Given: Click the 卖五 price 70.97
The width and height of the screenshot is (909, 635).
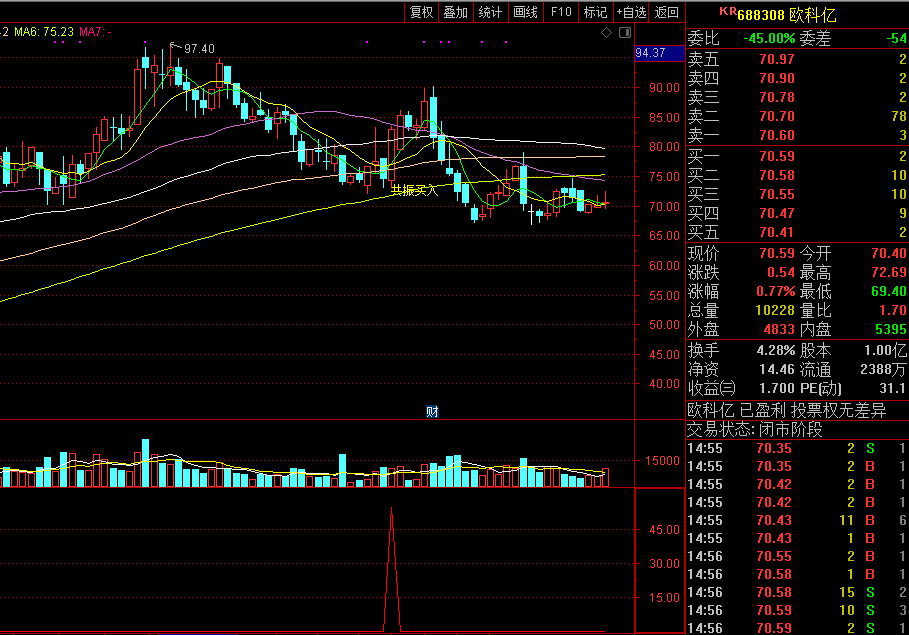Looking at the screenshot, I should tap(777, 59).
